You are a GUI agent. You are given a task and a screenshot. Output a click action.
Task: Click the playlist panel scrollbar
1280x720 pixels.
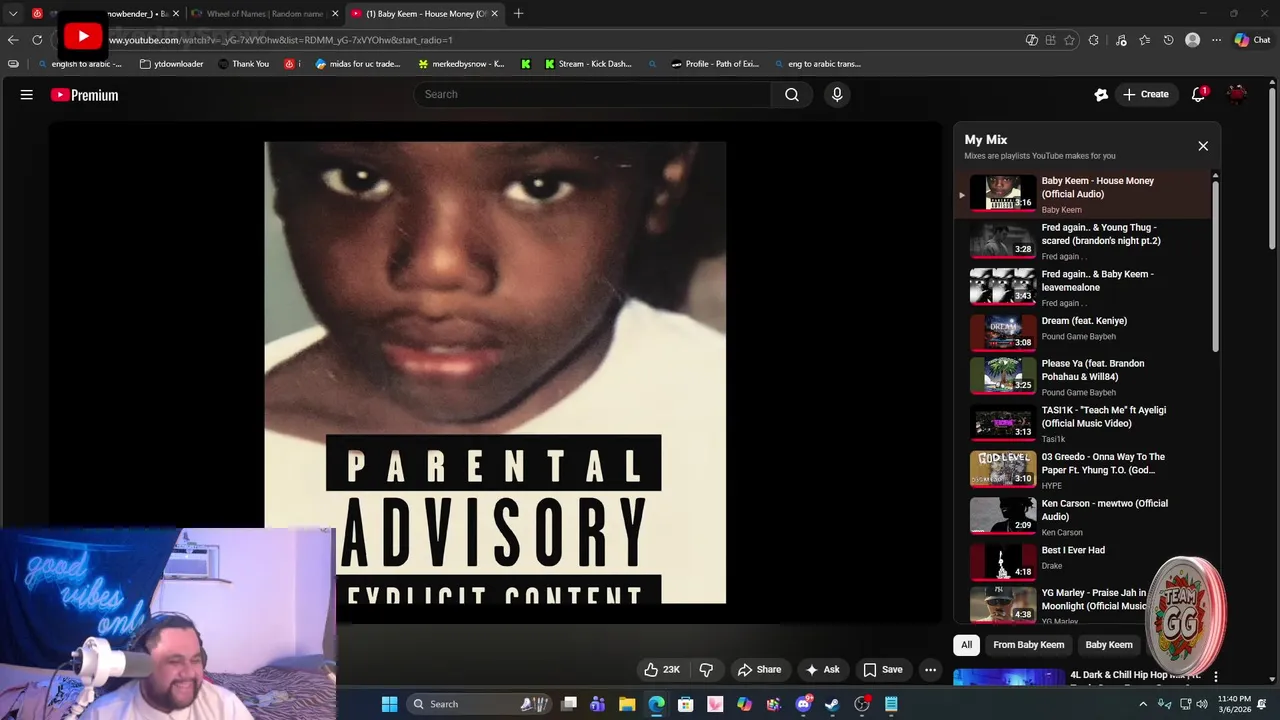[x=1215, y=265]
